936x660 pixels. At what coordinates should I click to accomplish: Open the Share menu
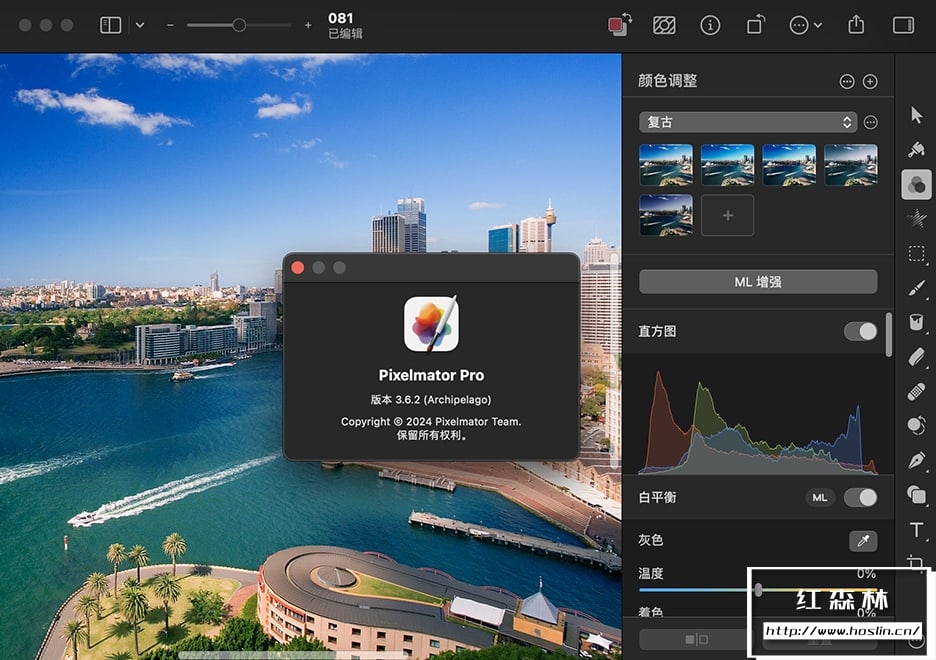pyautogui.click(x=856, y=24)
